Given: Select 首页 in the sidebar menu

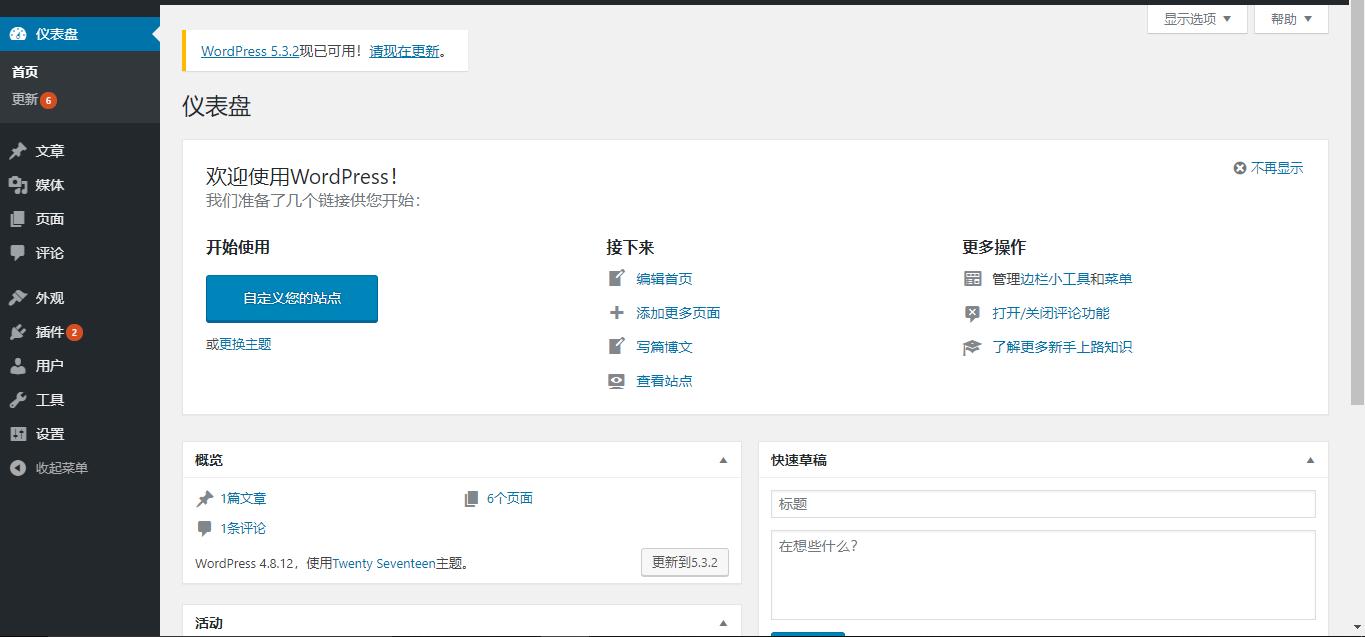Looking at the screenshot, I should tap(24, 71).
